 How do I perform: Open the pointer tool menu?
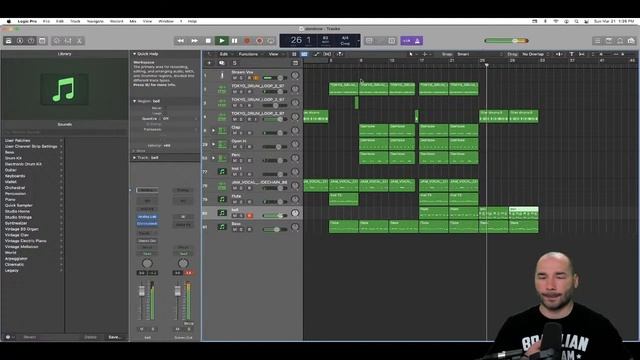412,54
